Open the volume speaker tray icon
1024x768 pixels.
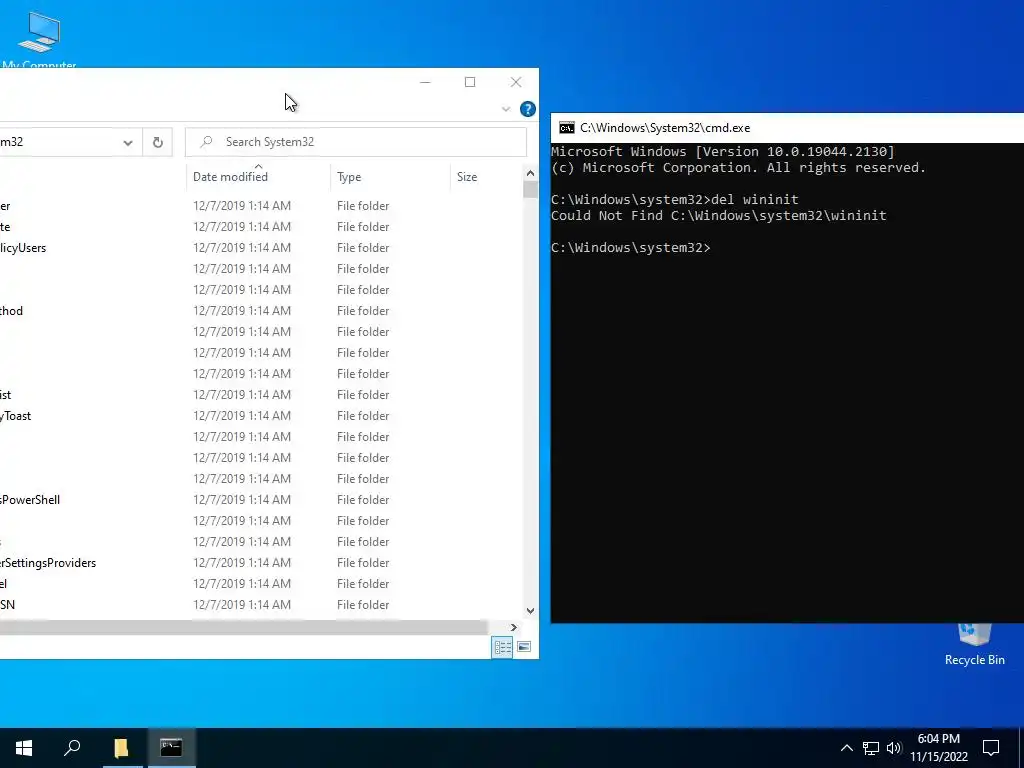894,748
